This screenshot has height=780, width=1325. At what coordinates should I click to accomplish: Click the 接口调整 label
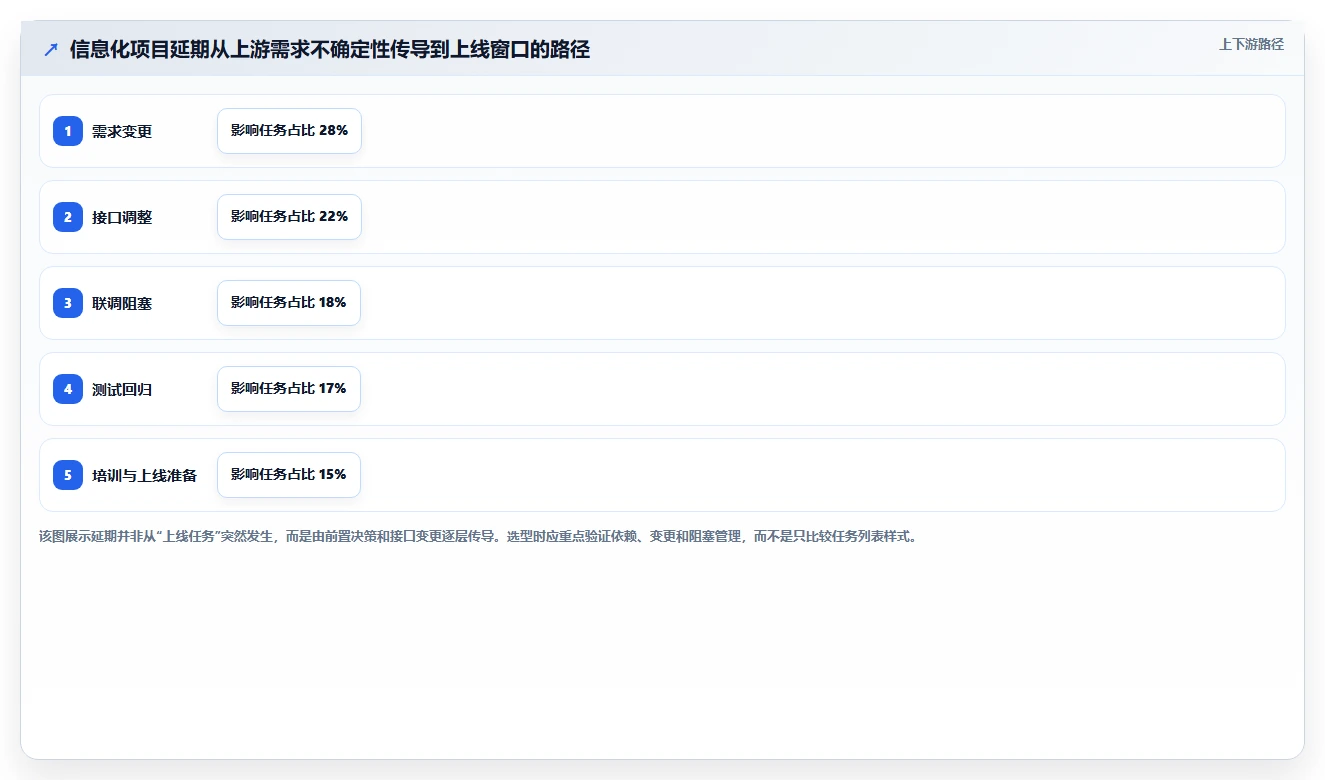(x=122, y=217)
